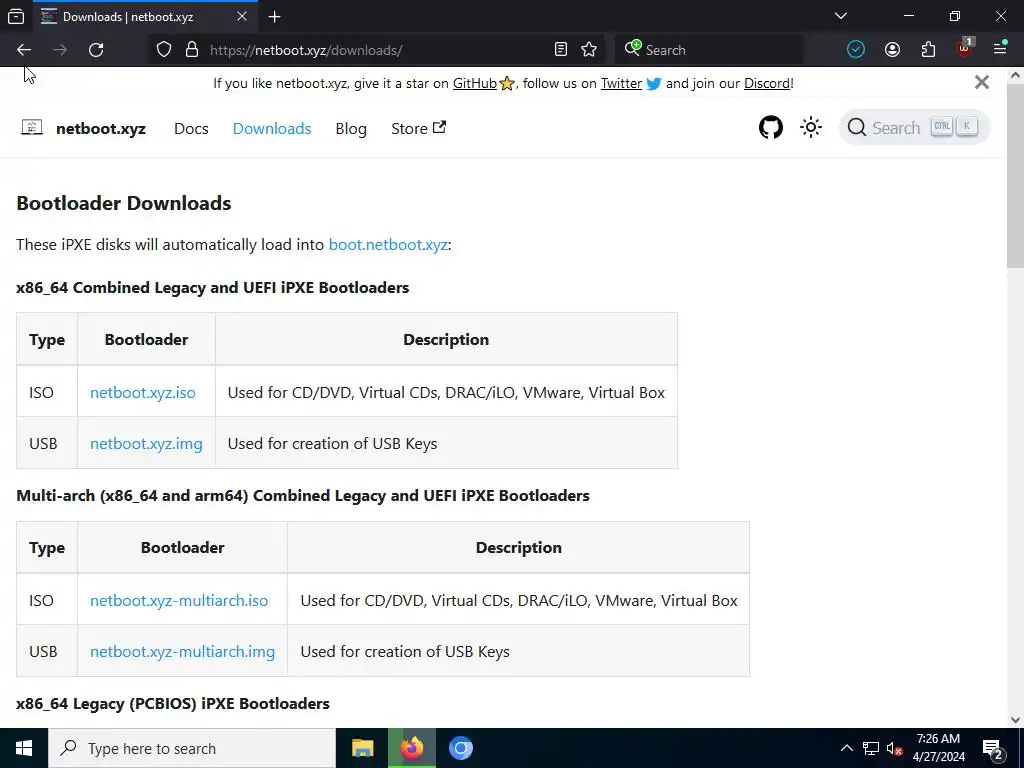The width and height of the screenshot is (1024, 768).
Task: Open the Firefox application menu
Action: (x=1000, y=49)
